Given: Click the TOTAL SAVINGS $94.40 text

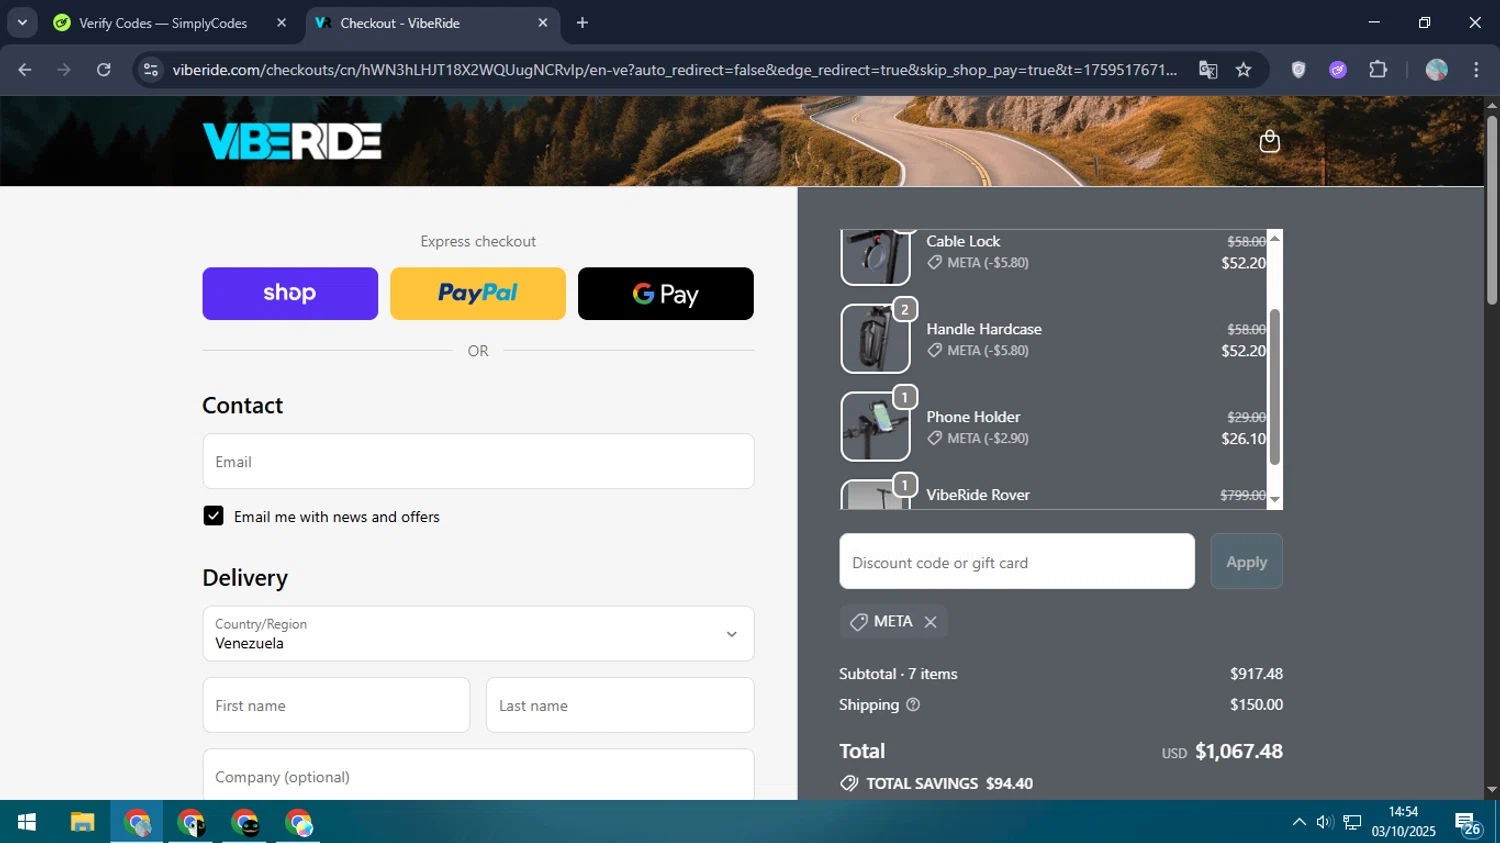Looking at the screenshot, I should click(x=950, y=784).
